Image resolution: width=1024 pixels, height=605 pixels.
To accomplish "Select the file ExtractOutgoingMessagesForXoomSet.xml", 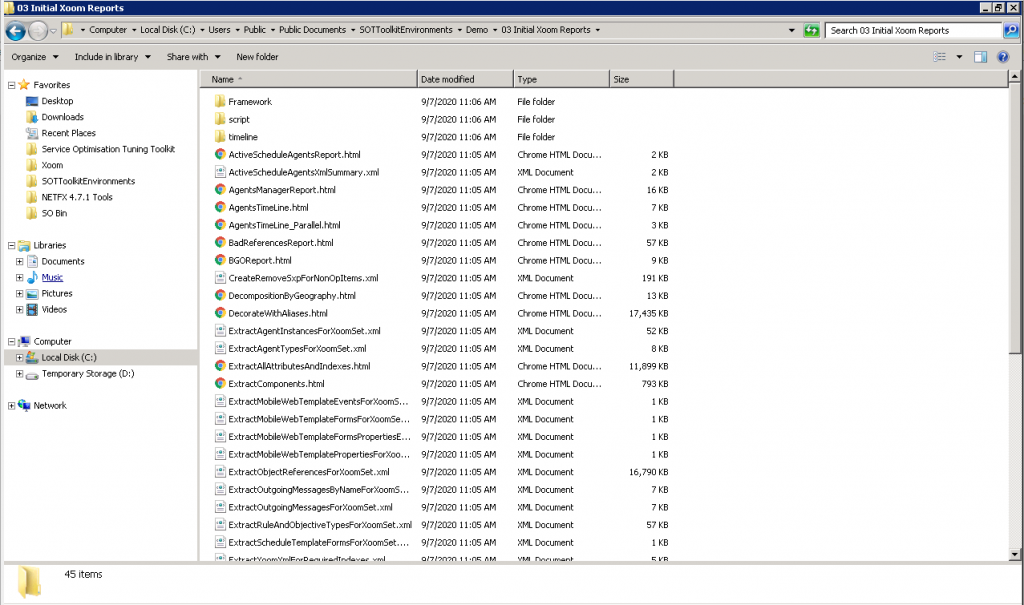I will pyautogui.click(x=310, y=508).
